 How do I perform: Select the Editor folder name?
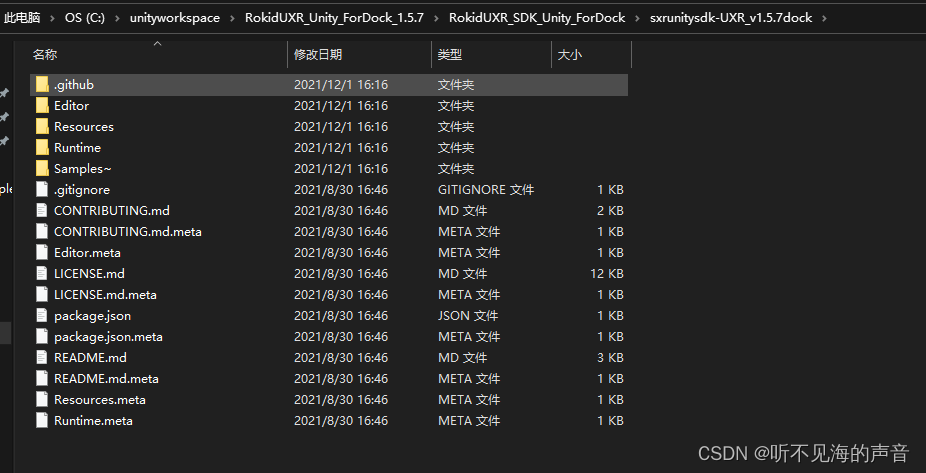point(71,106)
